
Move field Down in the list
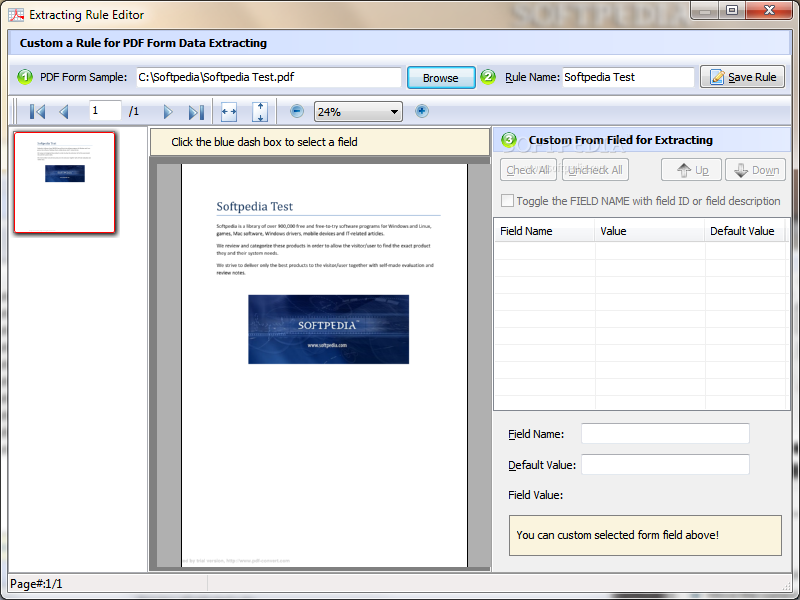point(756,170)
